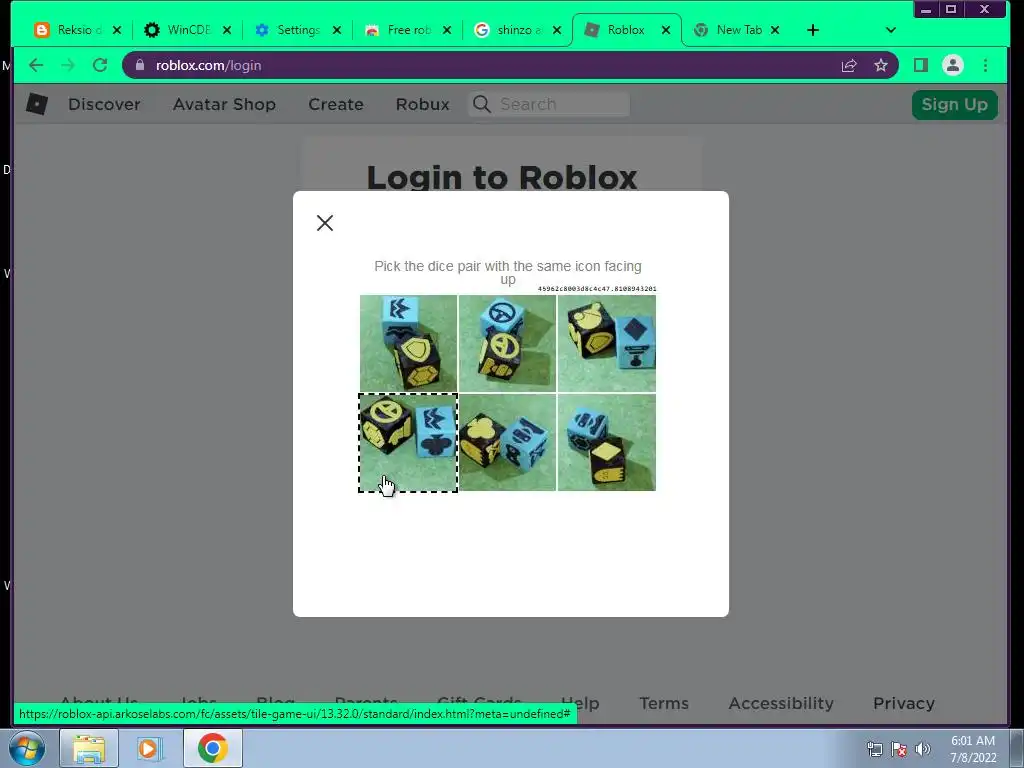Viewport: 1024px width, 768px height.
Task: Click the green Sign Up button
Action: click(954, 104)
